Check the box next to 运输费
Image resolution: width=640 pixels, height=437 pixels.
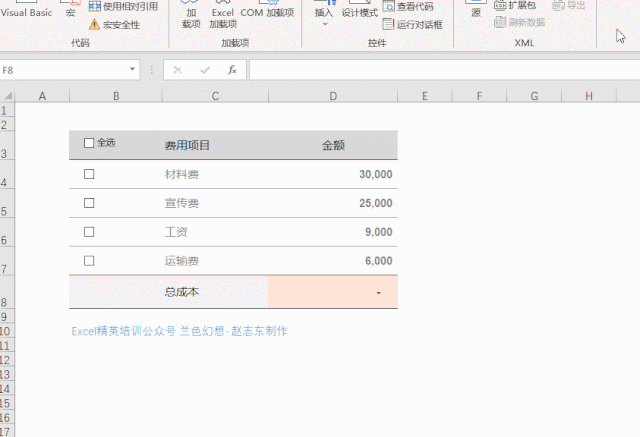point(89,261)
